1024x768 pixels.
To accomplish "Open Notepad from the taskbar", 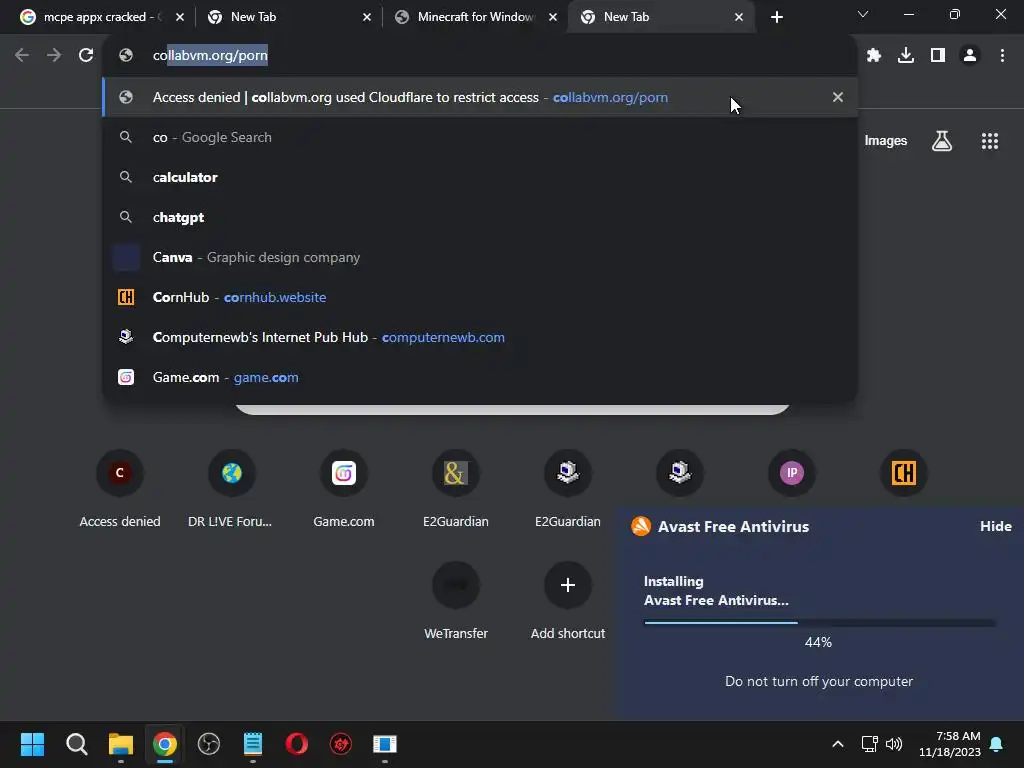I will [253, 744].
